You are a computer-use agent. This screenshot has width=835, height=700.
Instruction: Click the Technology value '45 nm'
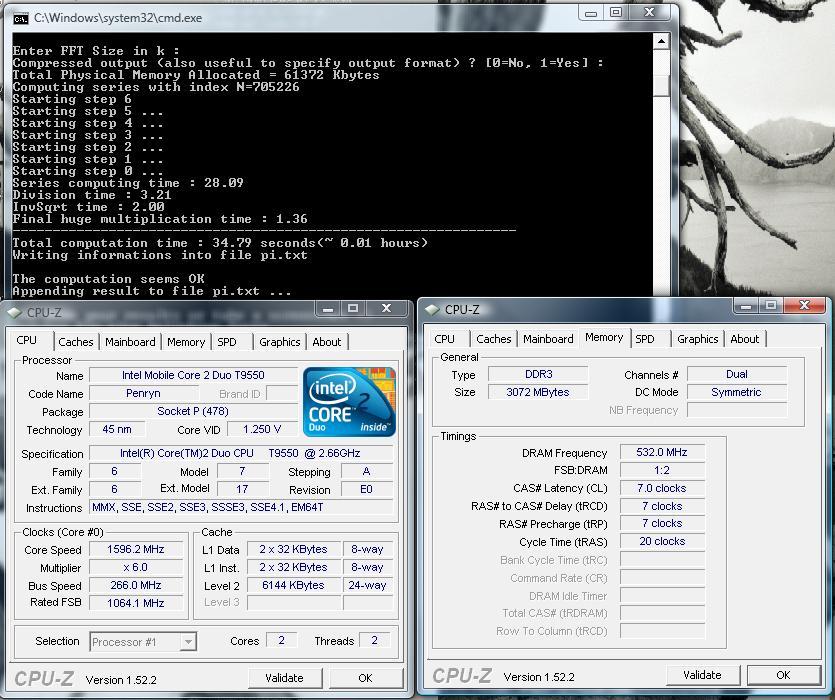117,429
